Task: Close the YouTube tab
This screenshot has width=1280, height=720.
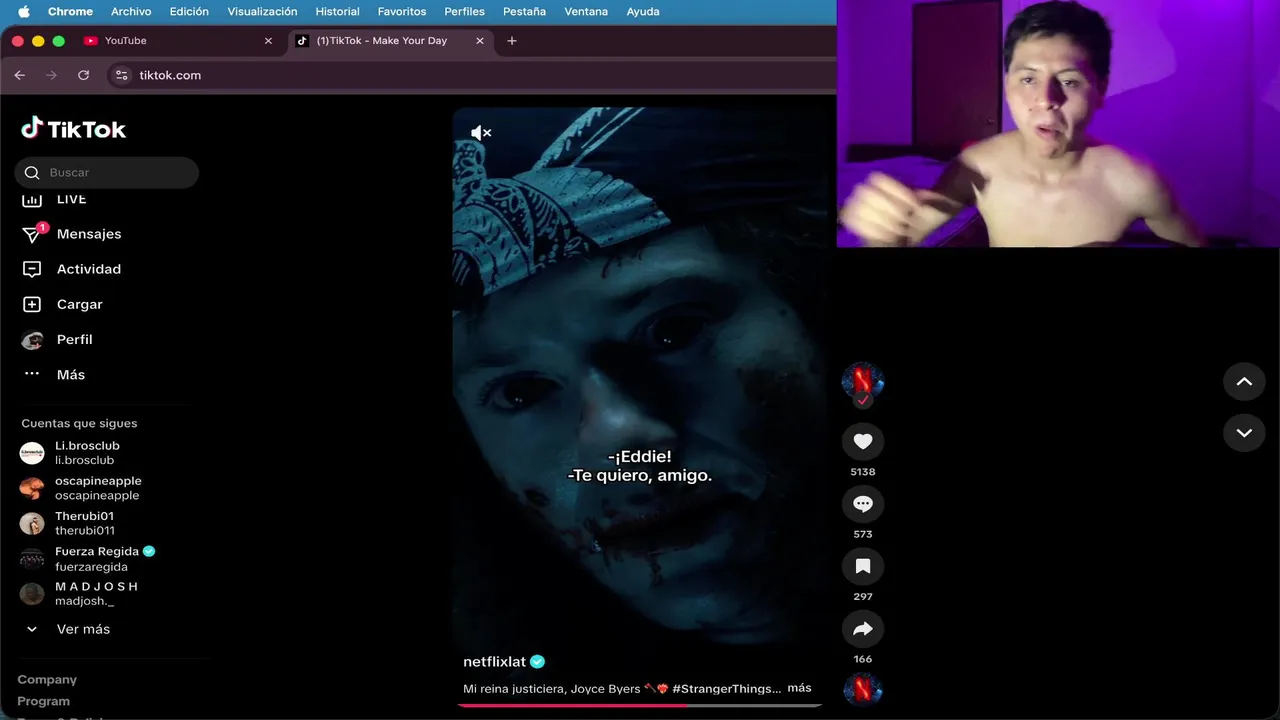Action: 268,41
